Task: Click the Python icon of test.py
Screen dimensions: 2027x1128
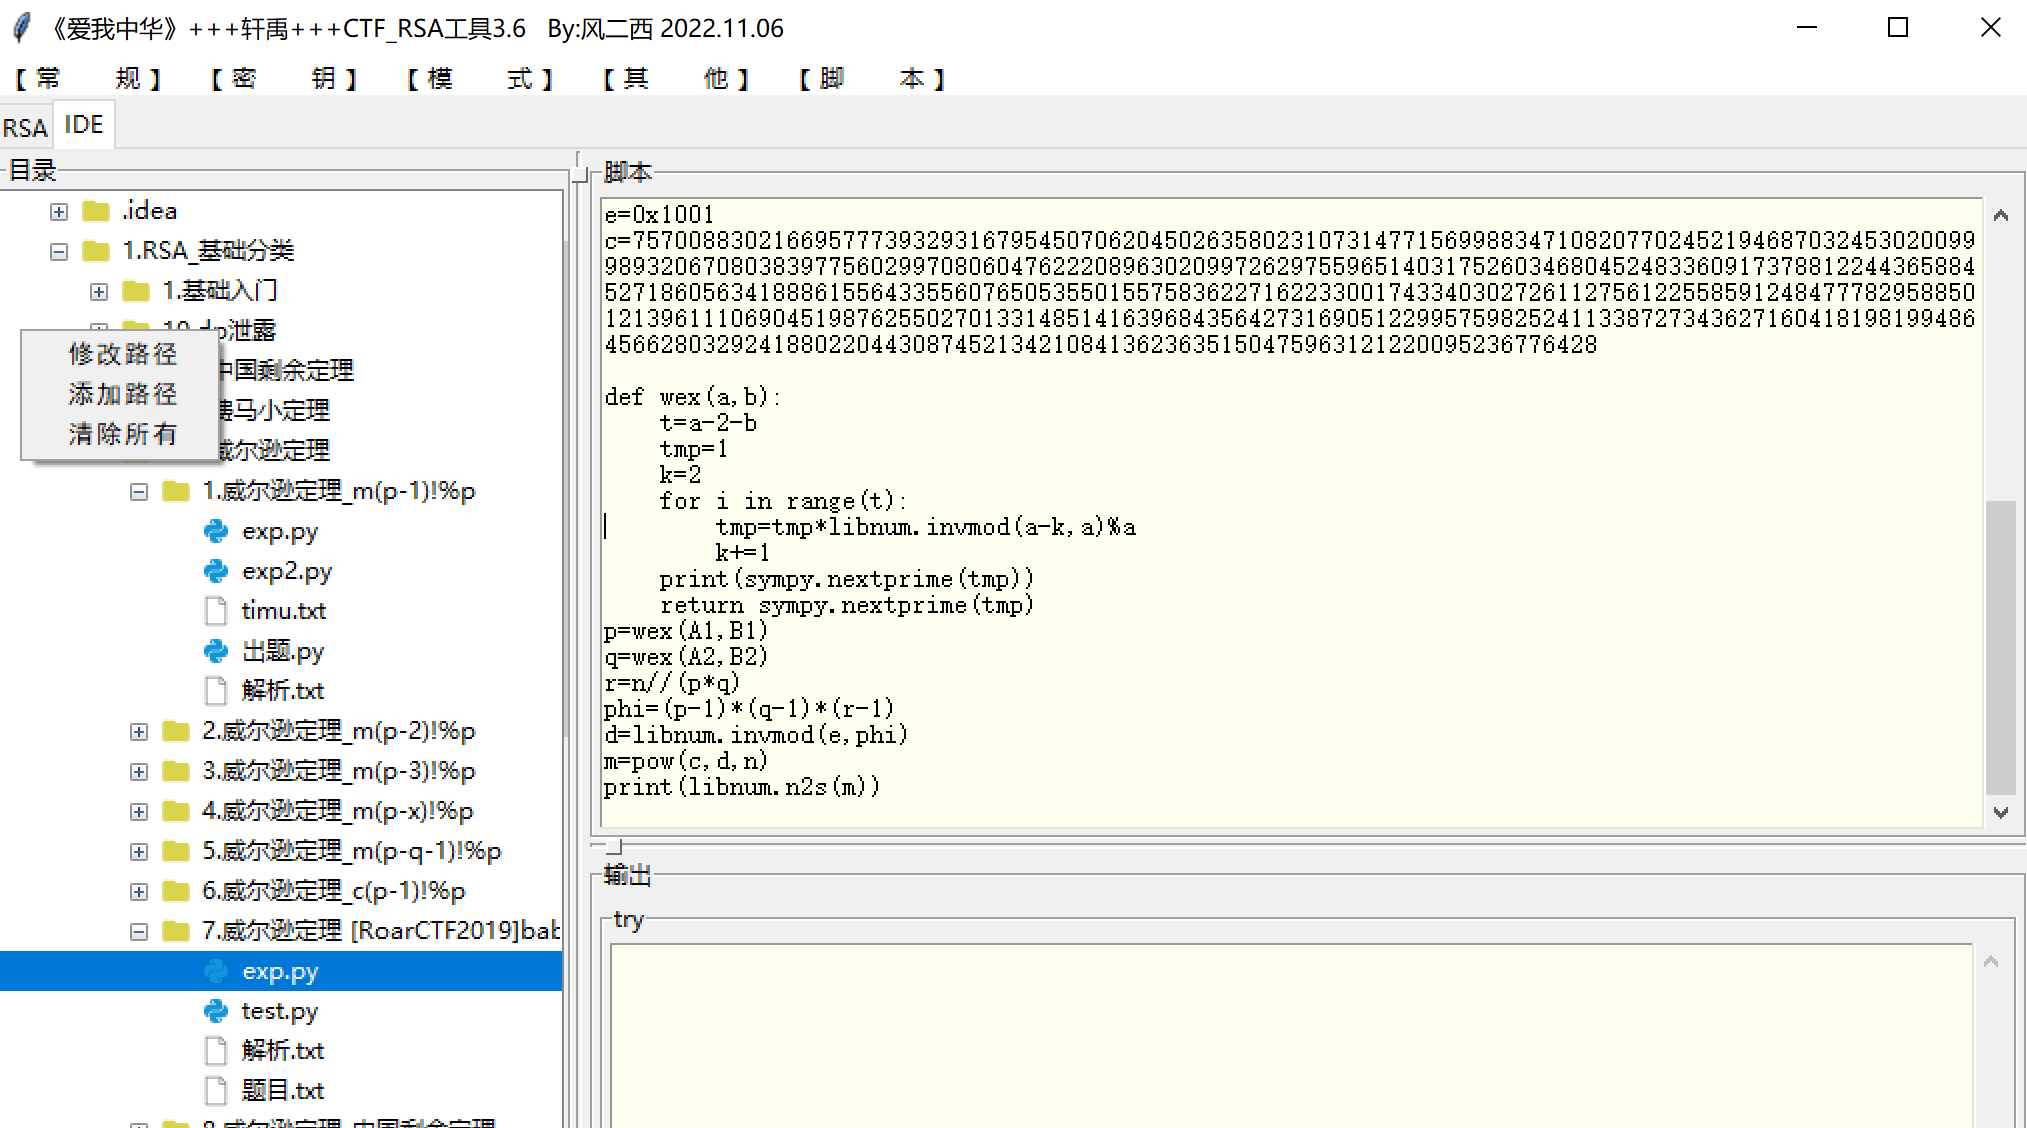Action: point(215,1011)
